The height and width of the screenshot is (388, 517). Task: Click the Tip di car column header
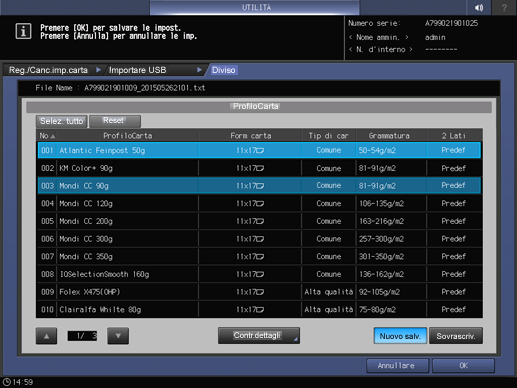click(x=328, y=136)
